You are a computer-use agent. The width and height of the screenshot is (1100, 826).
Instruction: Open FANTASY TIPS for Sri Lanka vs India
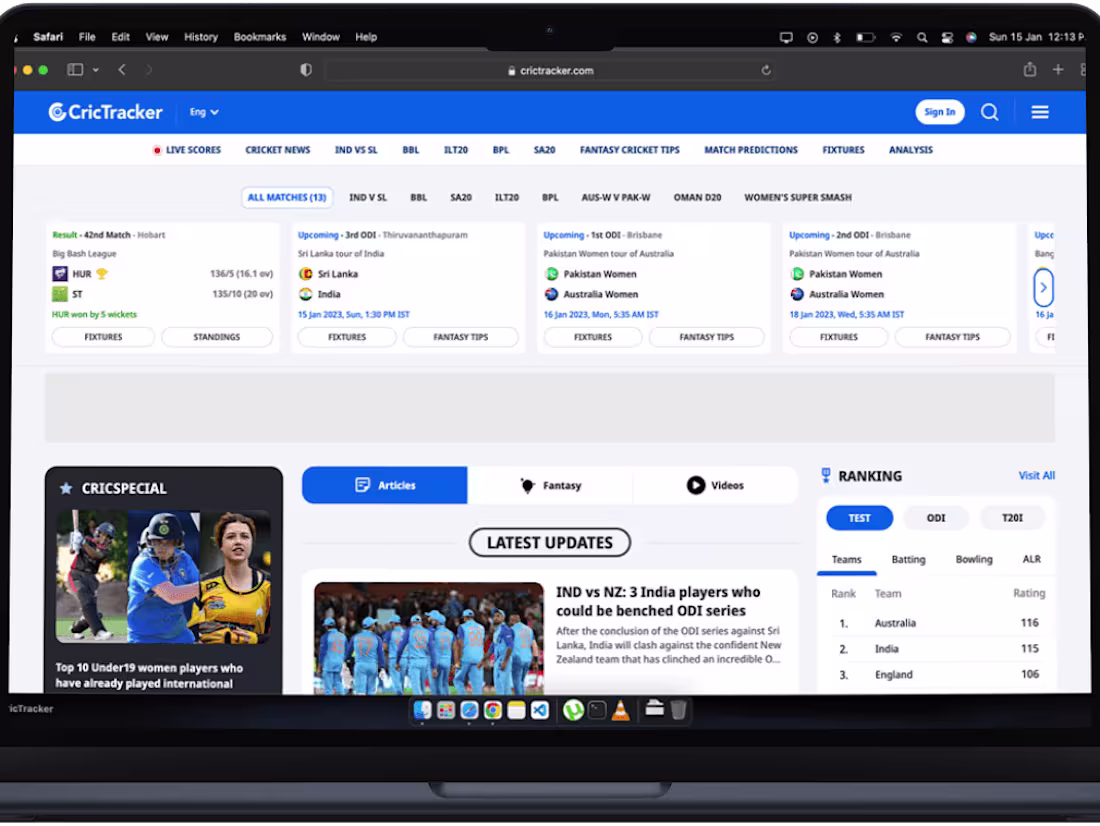pos(460,337)
